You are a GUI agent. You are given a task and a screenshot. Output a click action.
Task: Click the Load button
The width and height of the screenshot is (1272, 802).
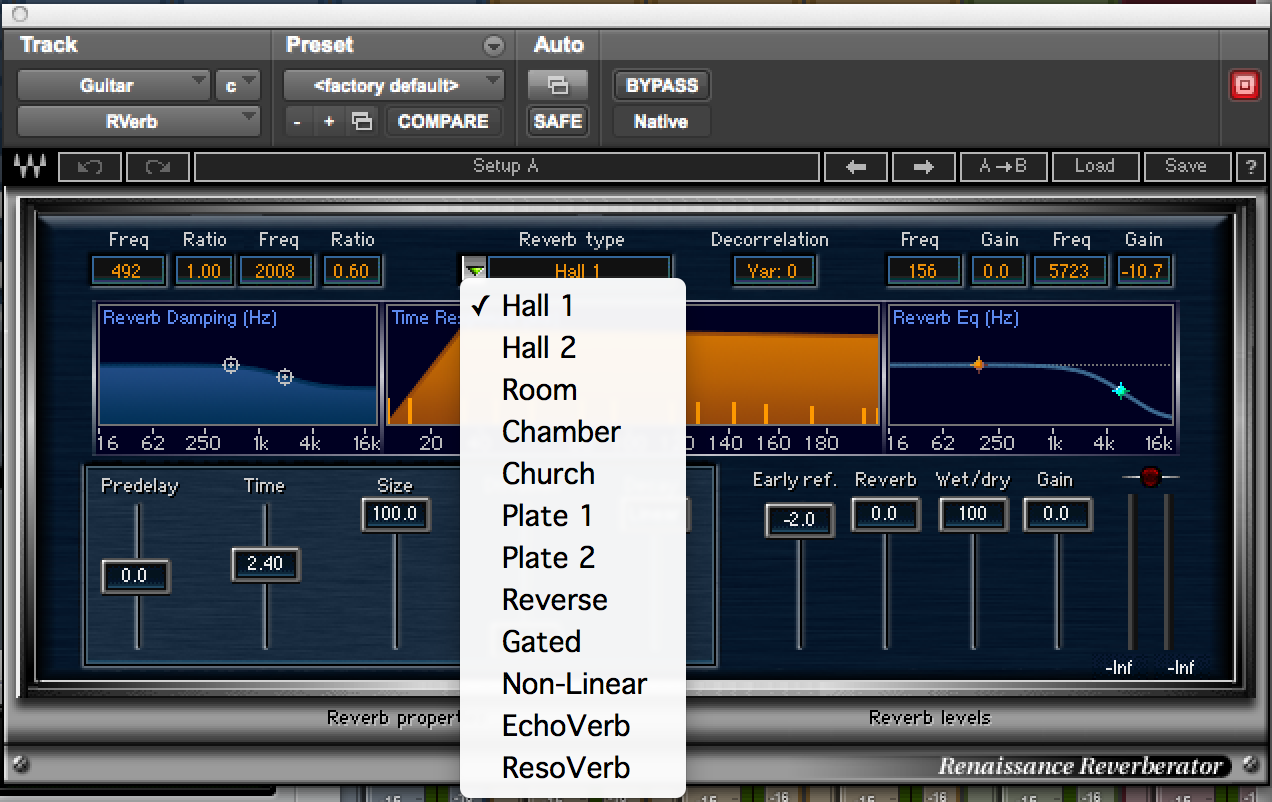(x=1094, y=167)
